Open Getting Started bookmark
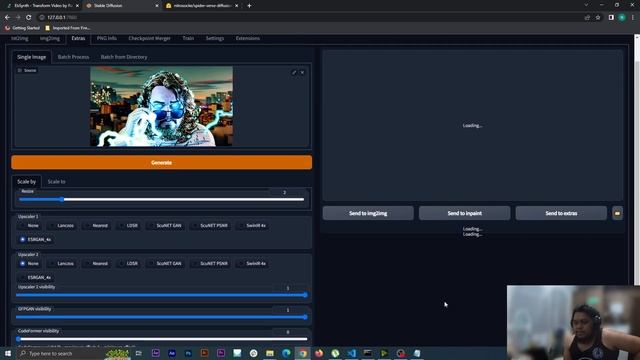The height and width of the screenshot is (360, 640). (x=22, y=28)
